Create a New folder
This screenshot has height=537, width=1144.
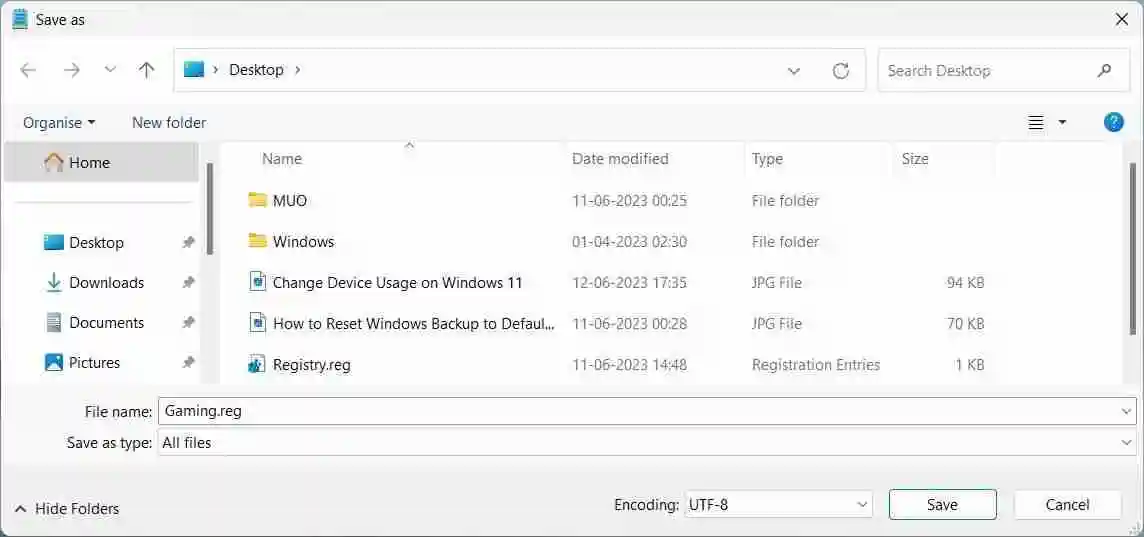[169, 123]
